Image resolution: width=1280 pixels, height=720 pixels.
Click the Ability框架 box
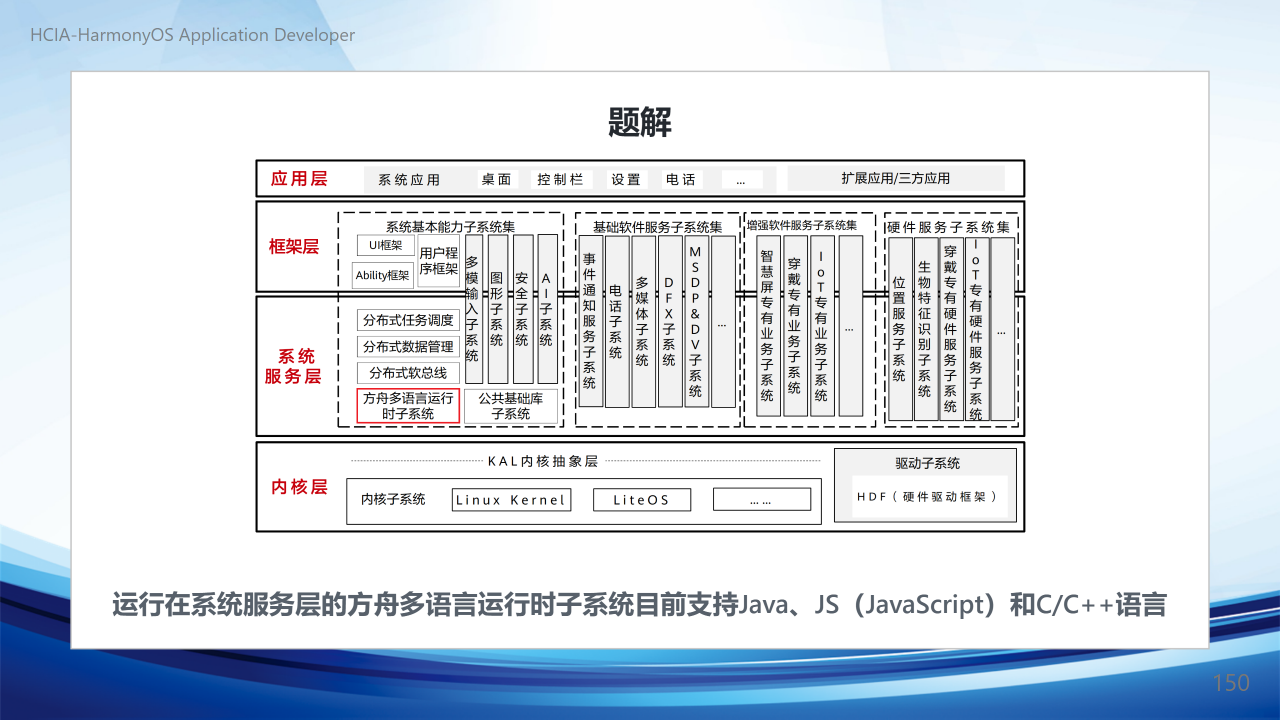(x=382, y=275)
